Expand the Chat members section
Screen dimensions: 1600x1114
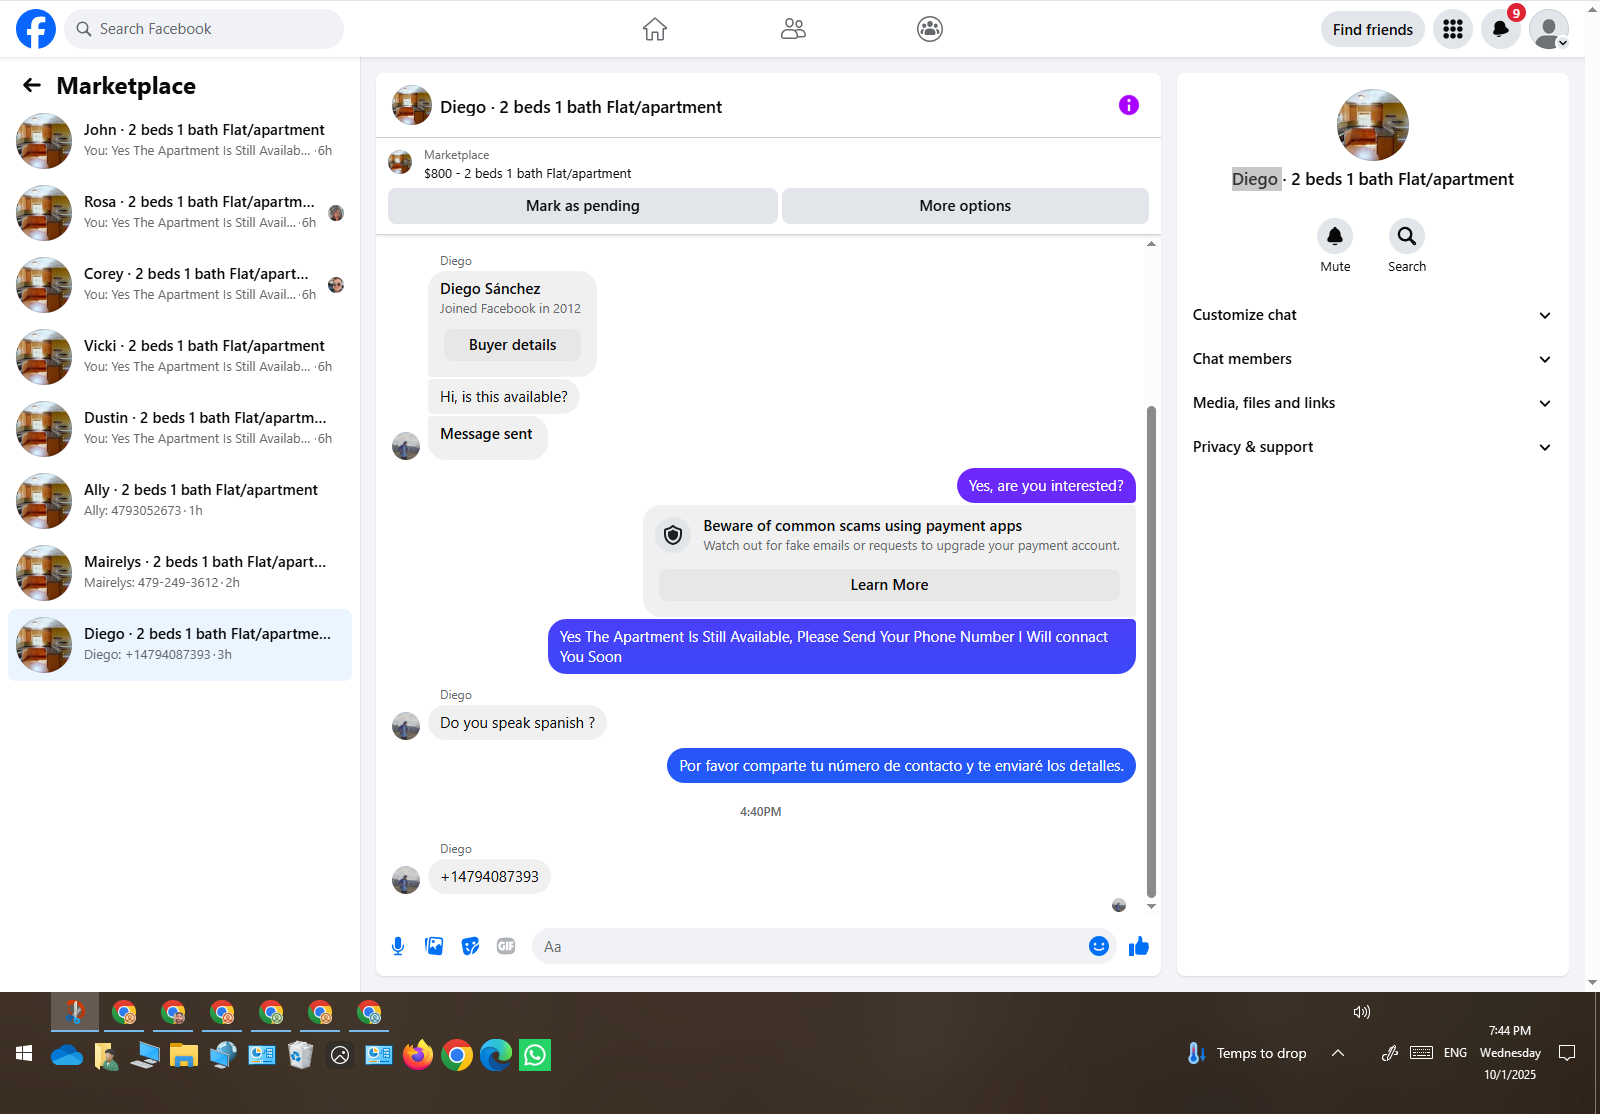click(x=1372, y=359)
